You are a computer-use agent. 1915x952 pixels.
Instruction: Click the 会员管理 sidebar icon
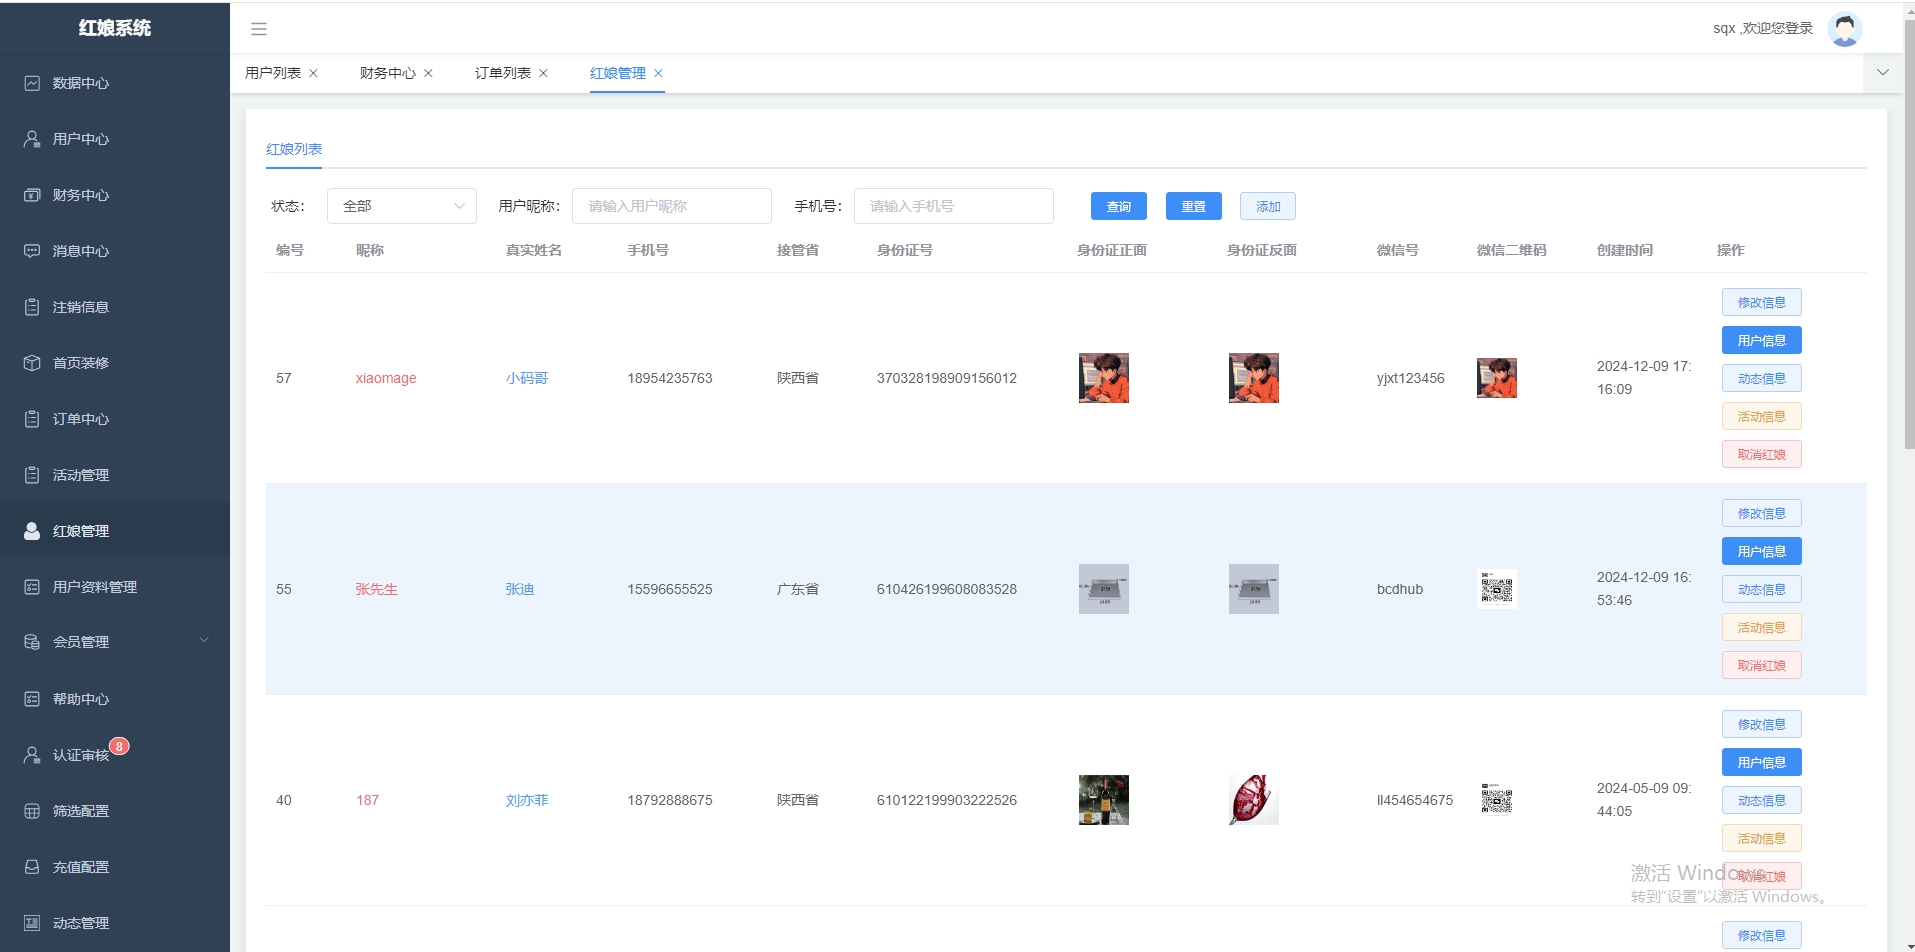[x=32, y=642]
